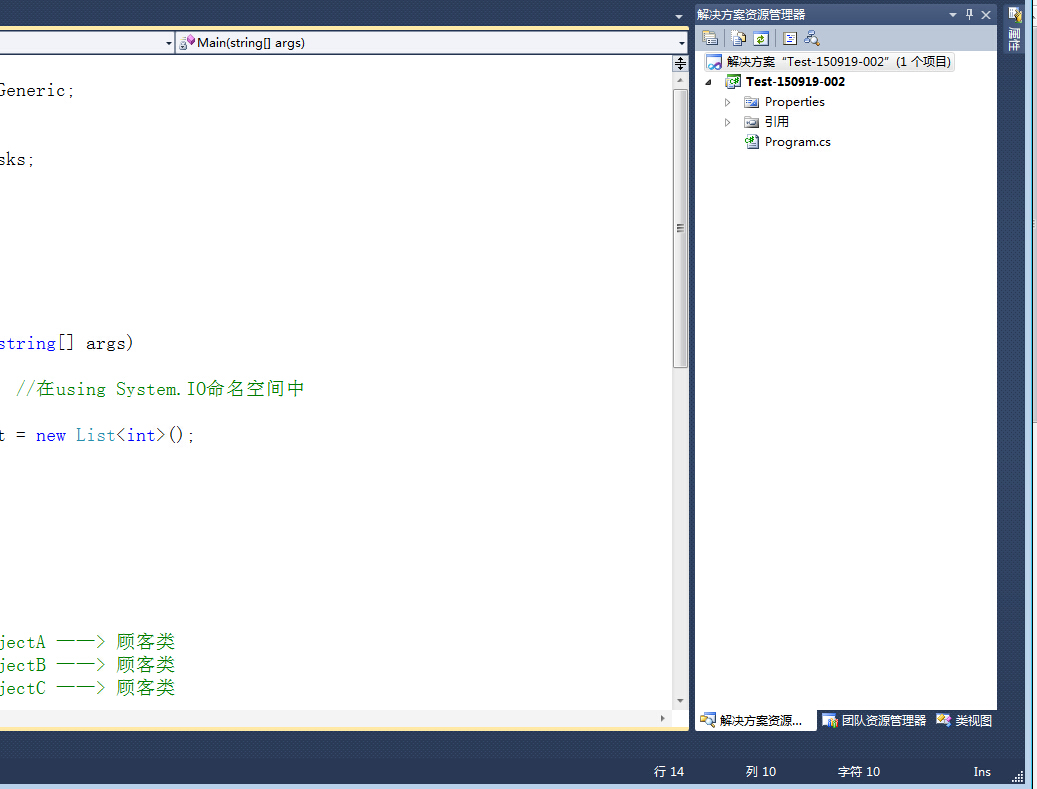The width and height of the screenshot is (1037, 789).
Task: Expand the 引用 references node
Action: pos(727,122)
